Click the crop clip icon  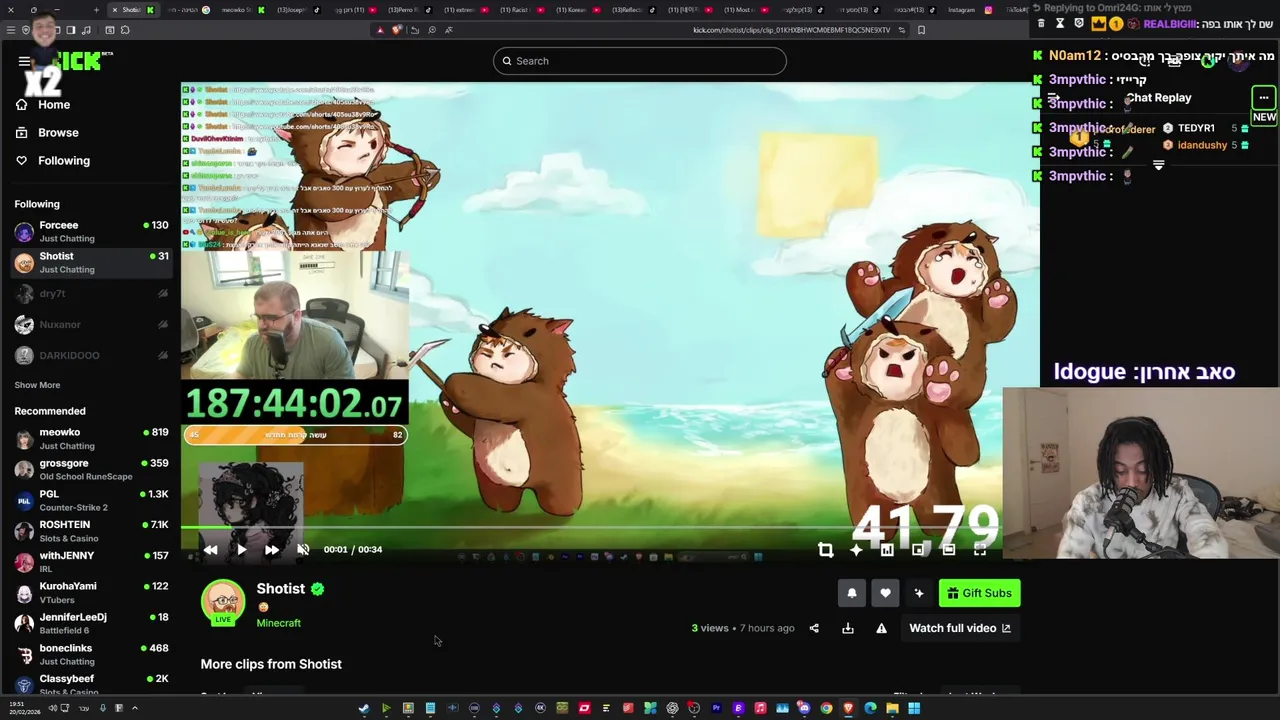[x=825, y=550]
